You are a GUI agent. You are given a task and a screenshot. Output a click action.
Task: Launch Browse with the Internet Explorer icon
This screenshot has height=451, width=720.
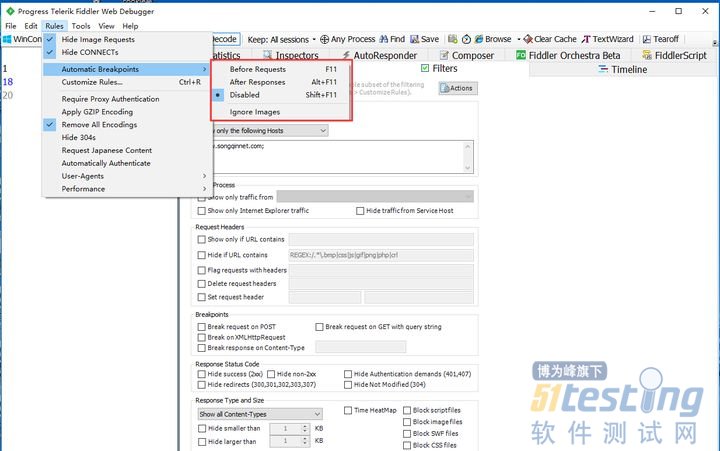click(479, 39)
